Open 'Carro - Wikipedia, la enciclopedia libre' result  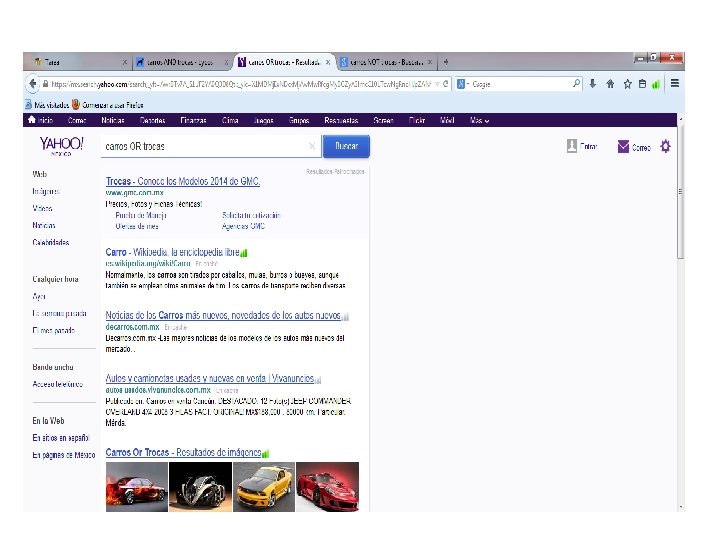pos(173,253)
